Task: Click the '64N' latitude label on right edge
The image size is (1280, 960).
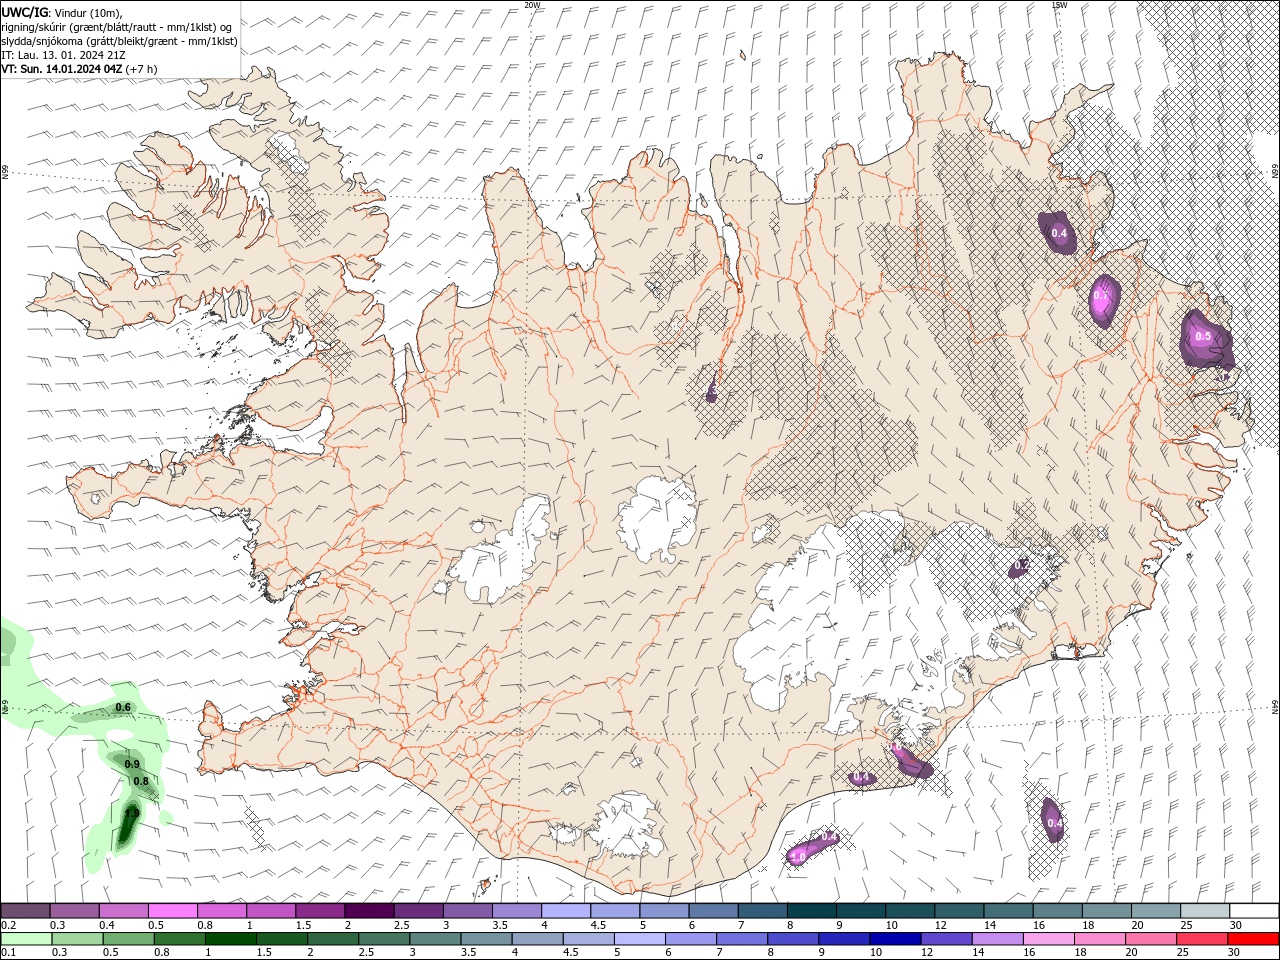Action: [x=1275, y=706]
